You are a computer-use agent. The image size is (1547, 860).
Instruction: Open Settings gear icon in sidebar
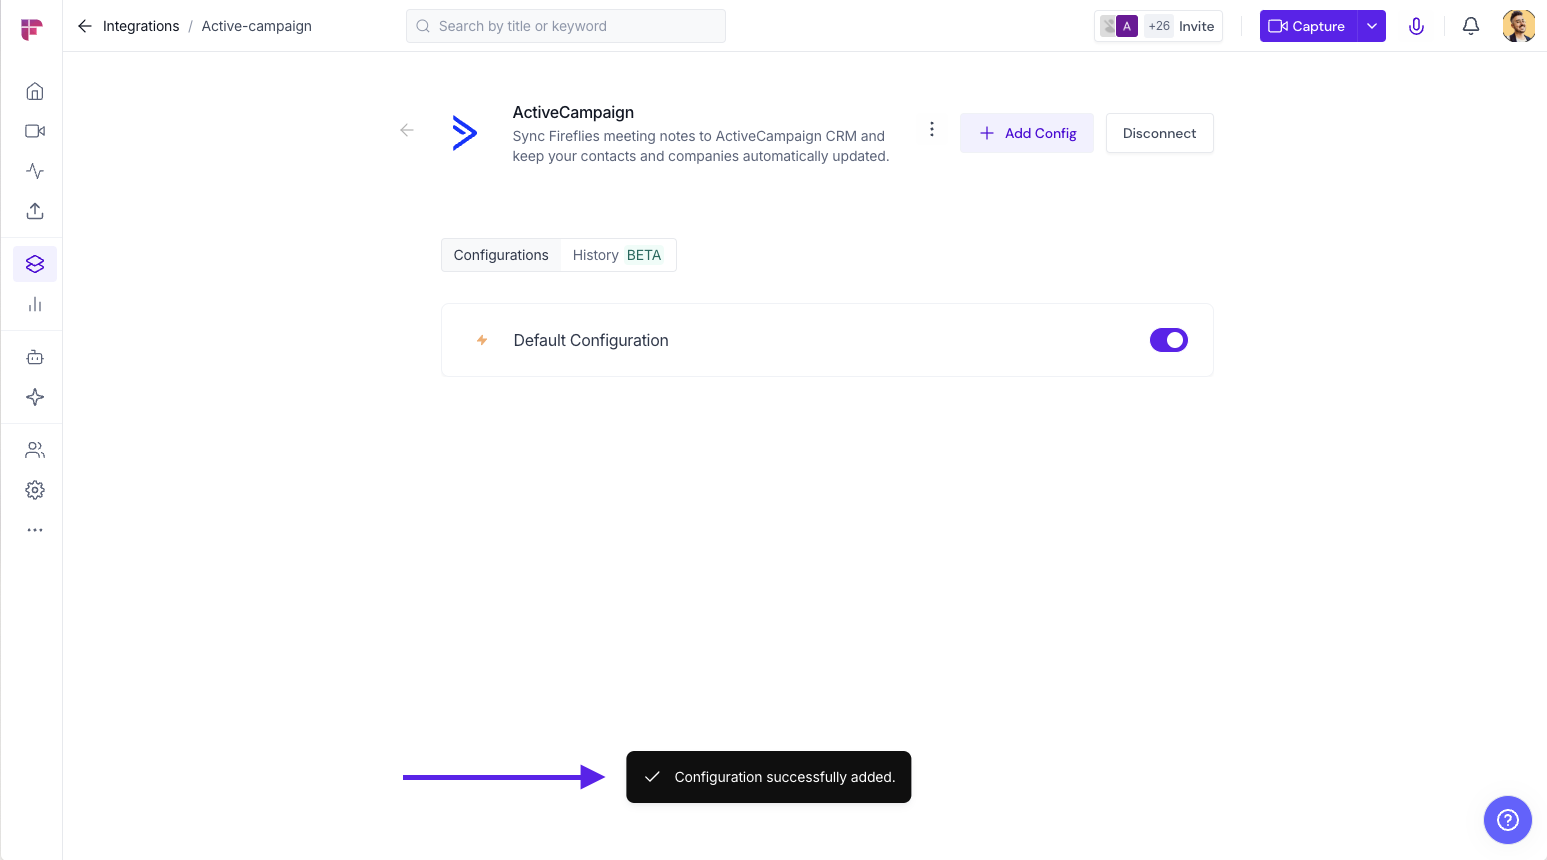(x=35, y=490)
